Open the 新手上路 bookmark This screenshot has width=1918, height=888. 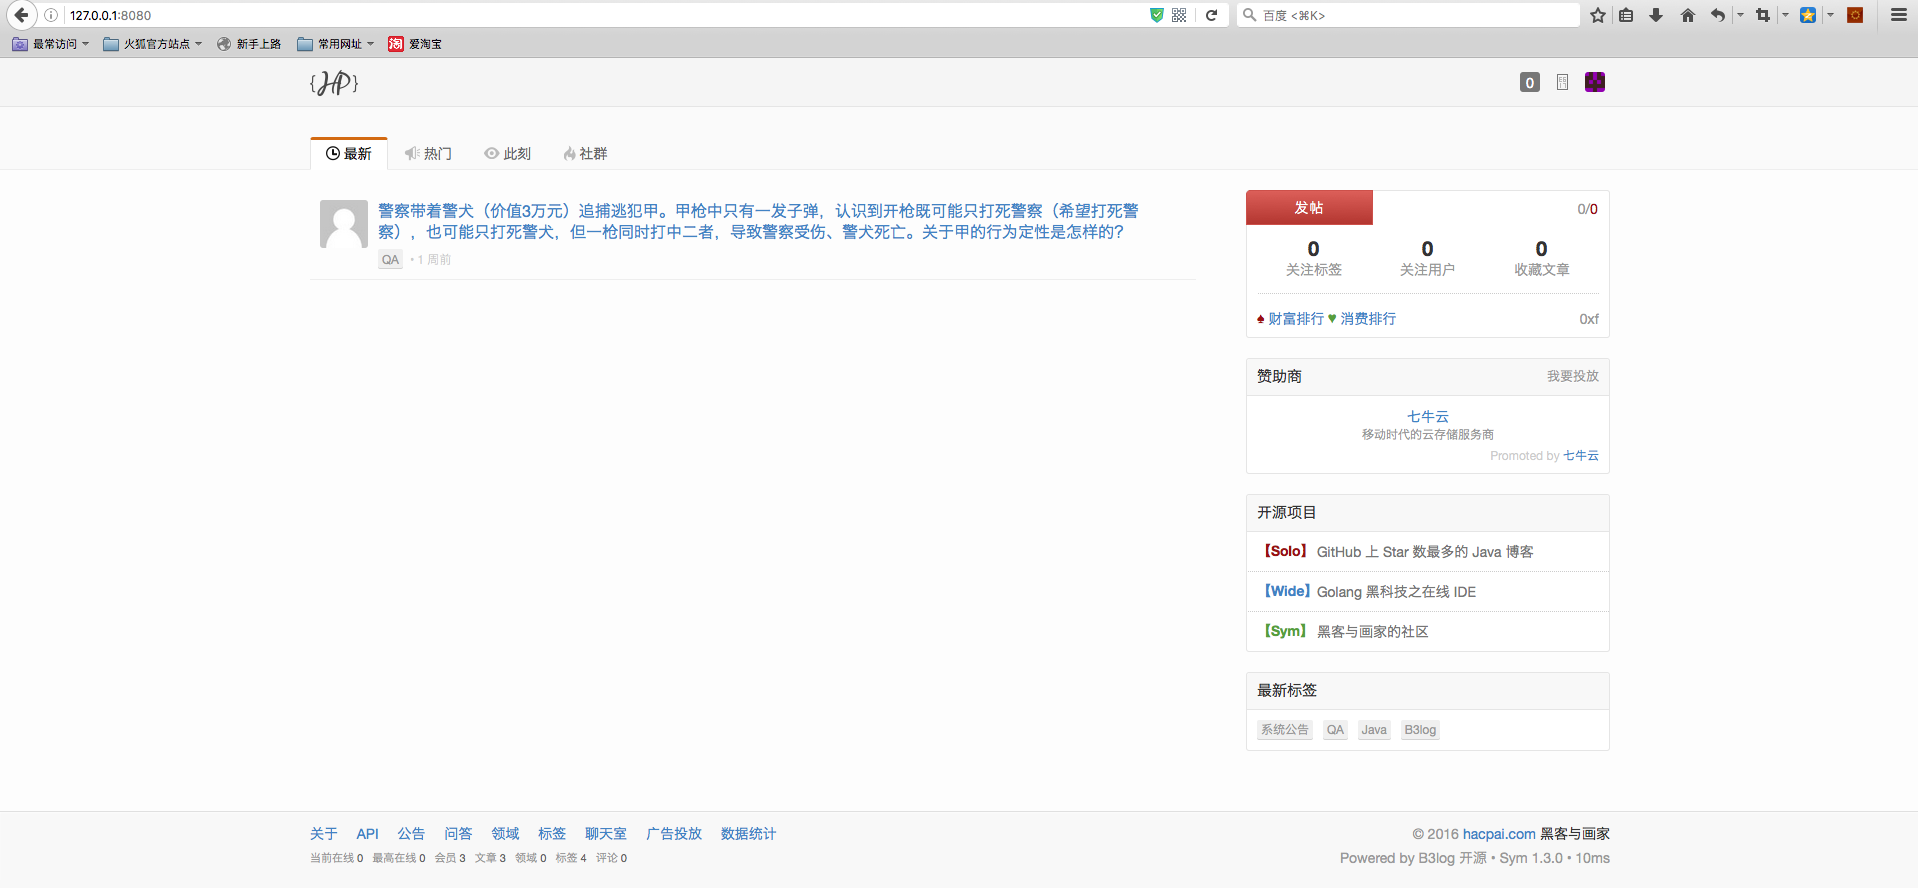coord(249,44)
